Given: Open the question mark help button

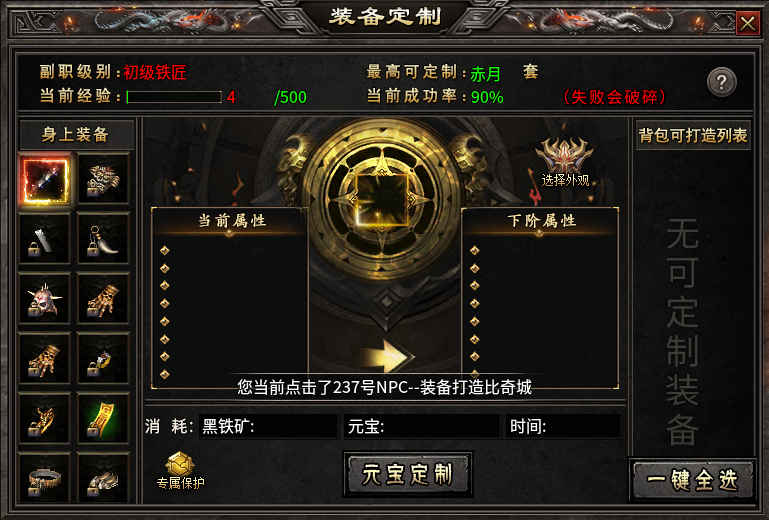Looking at the screenshot, I should (x=721, y=81).
